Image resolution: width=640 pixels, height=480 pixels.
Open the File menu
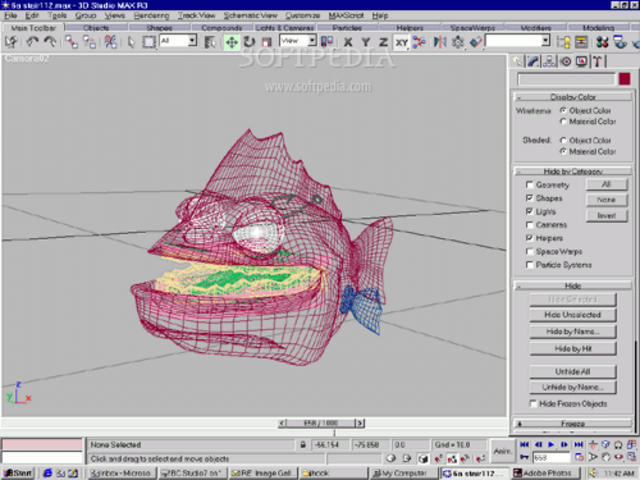tap(10, 16)
